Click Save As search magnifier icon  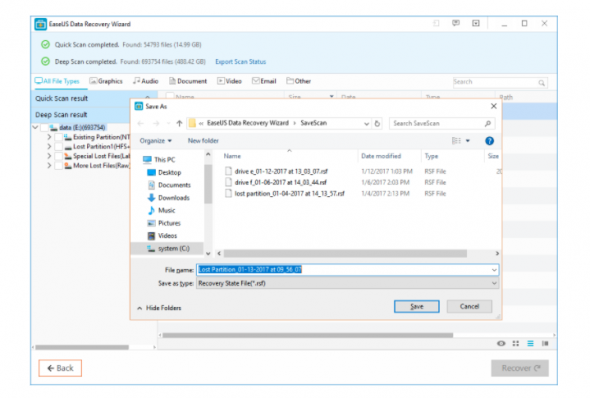pos(488,123)
